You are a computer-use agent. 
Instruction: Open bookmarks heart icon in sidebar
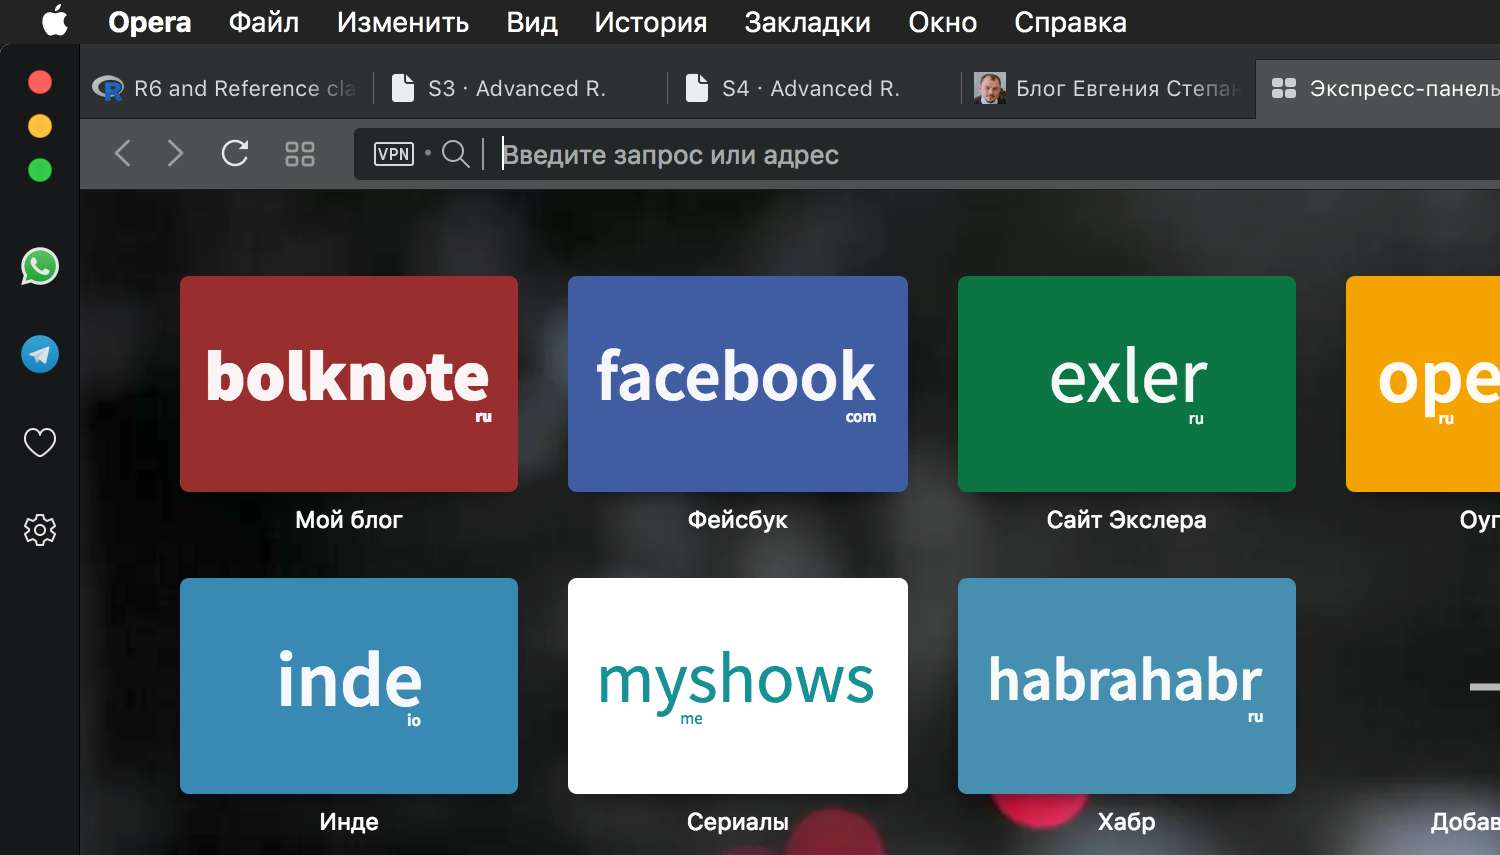[x=40, y=442]
